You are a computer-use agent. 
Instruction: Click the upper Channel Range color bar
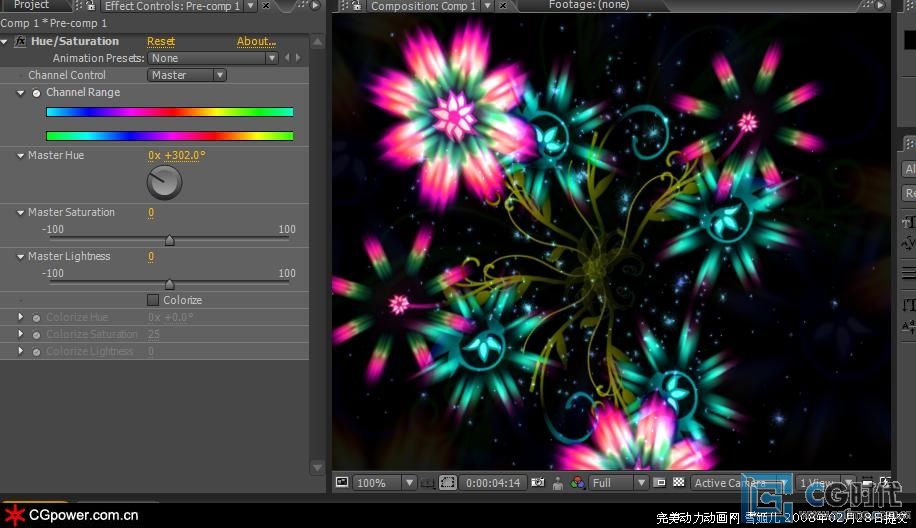pyautogui.click(x=169, y=112)
